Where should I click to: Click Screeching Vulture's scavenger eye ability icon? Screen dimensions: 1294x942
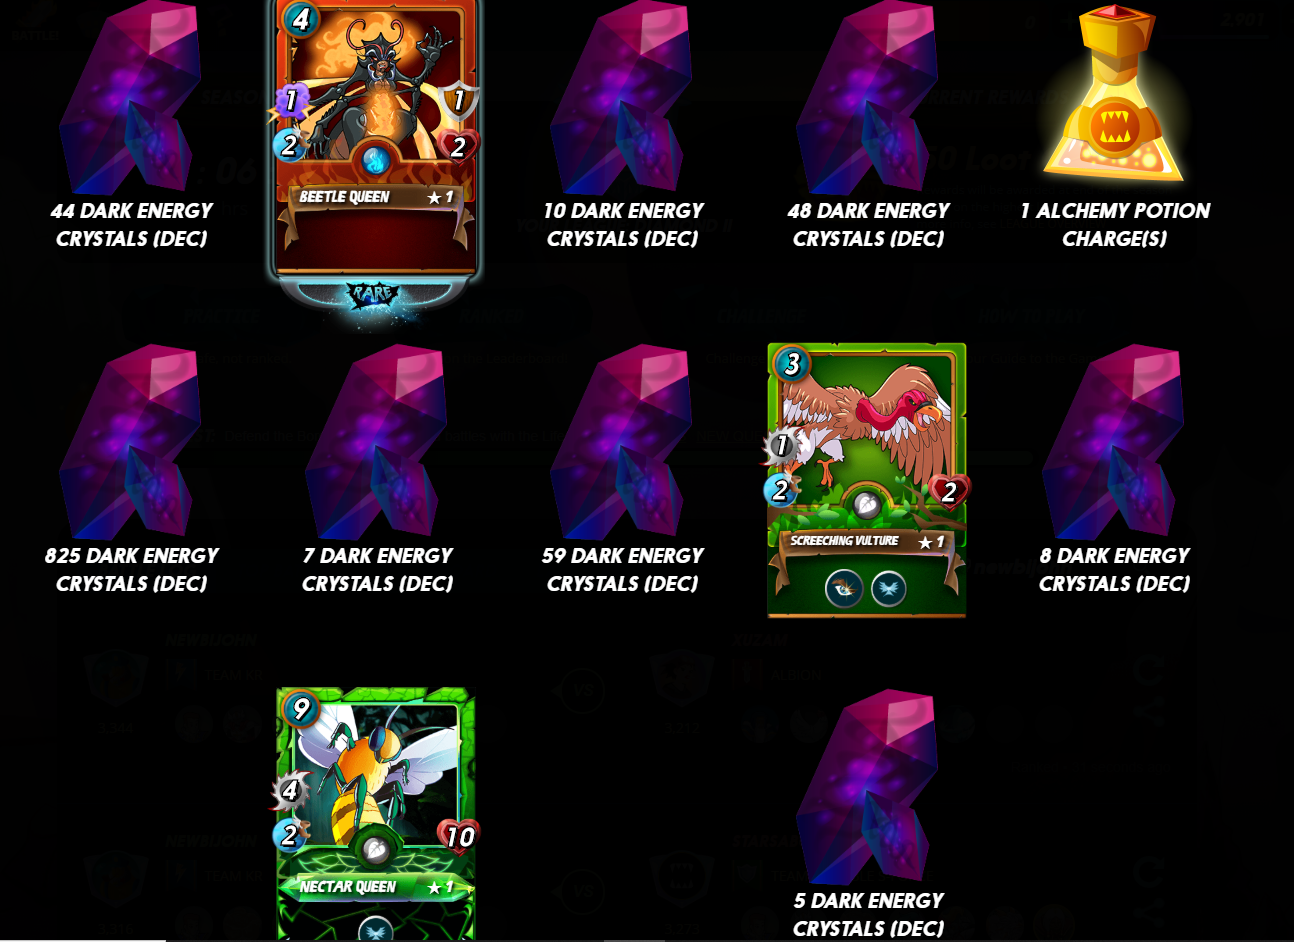844,589
